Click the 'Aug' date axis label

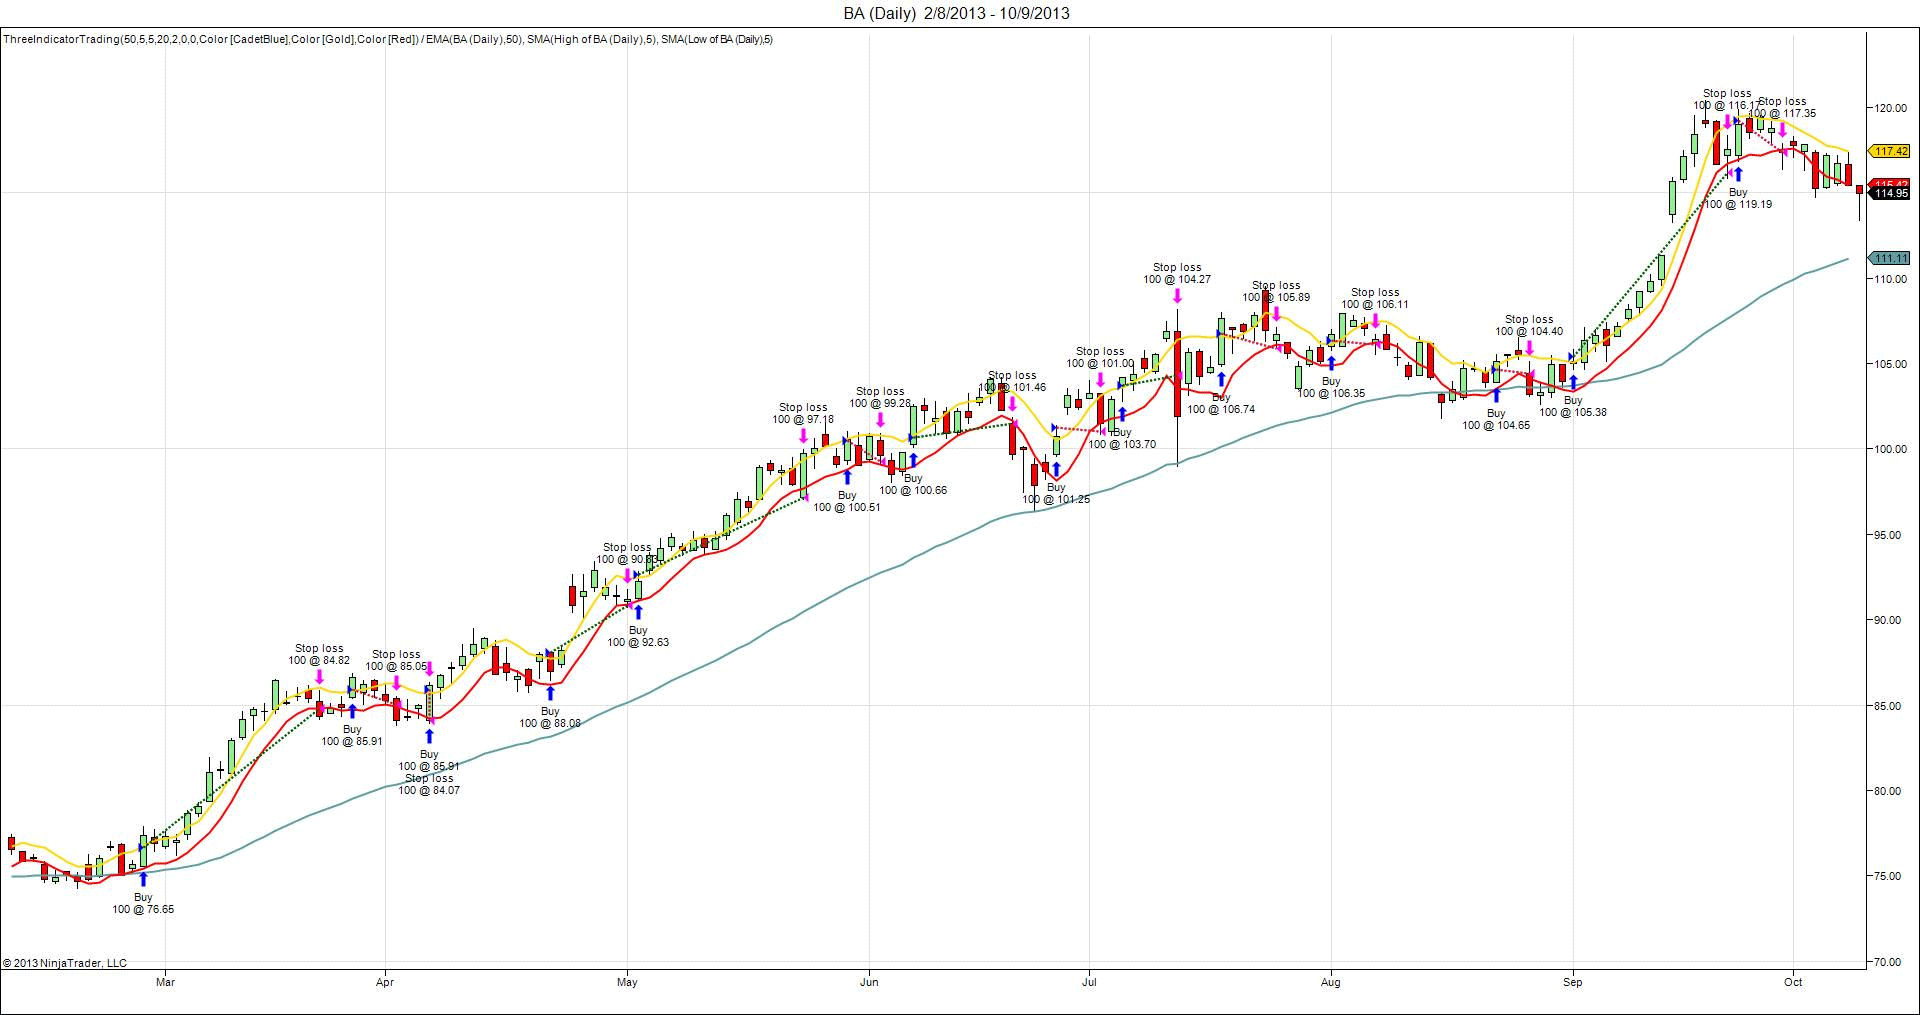(1331, 982)
